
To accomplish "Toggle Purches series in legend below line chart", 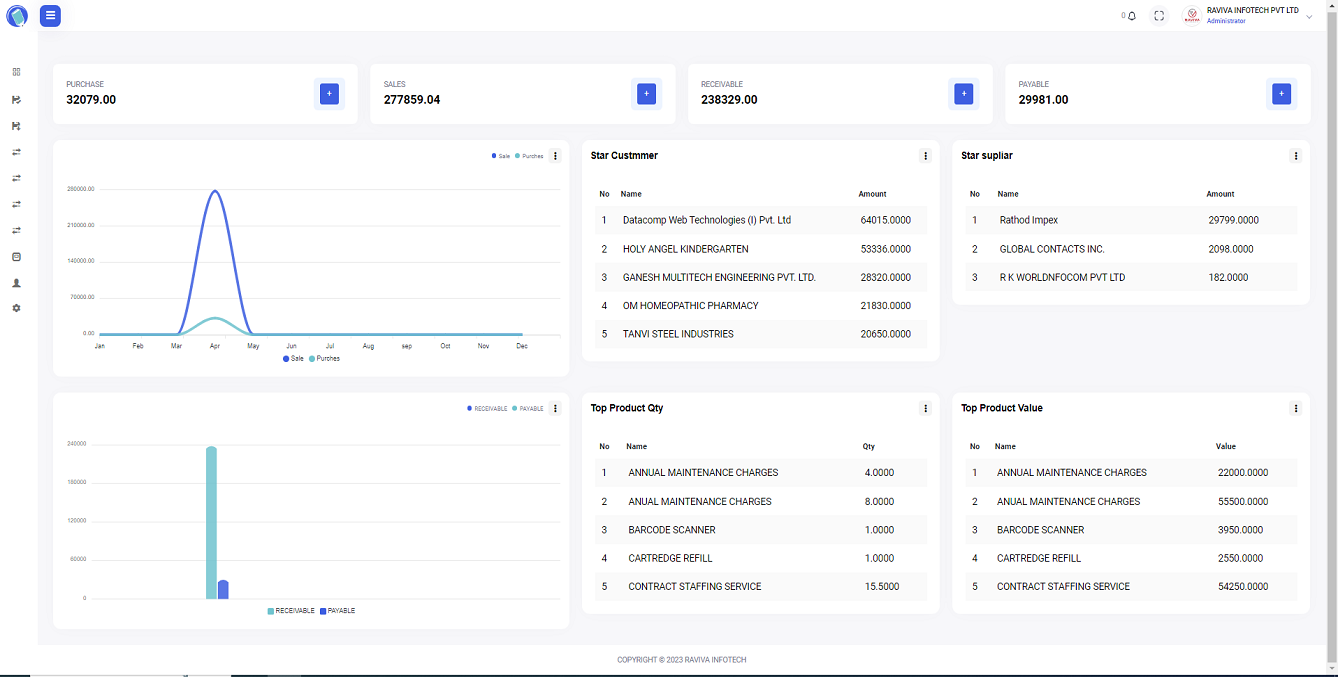I will click(325, 358).
